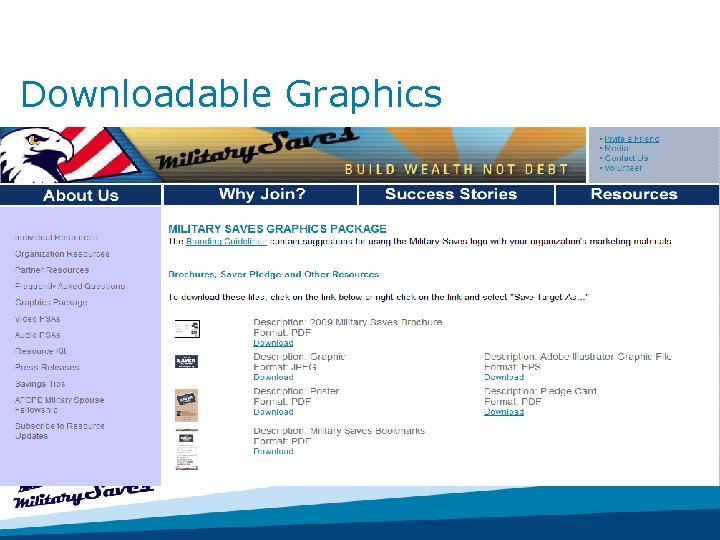Select Organization Resources in sidebar
Viewport: 720px width, 540px height.
coord(62,254)
